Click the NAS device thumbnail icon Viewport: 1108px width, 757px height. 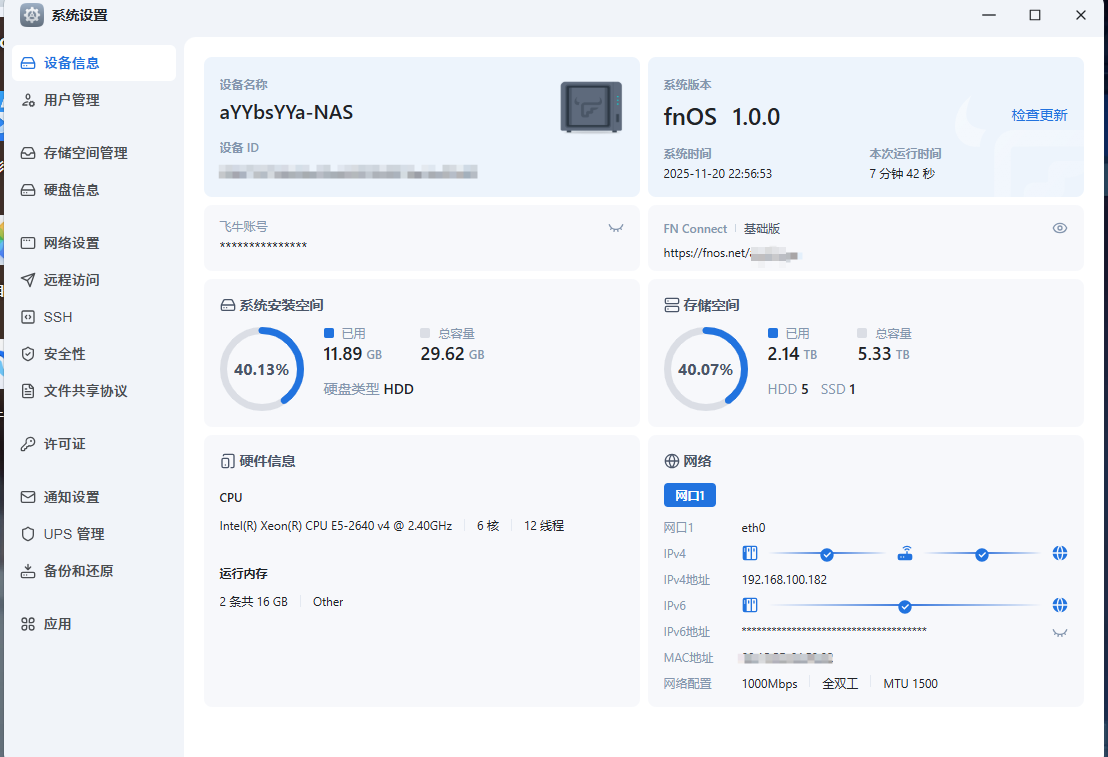click(x=591, y=107)
